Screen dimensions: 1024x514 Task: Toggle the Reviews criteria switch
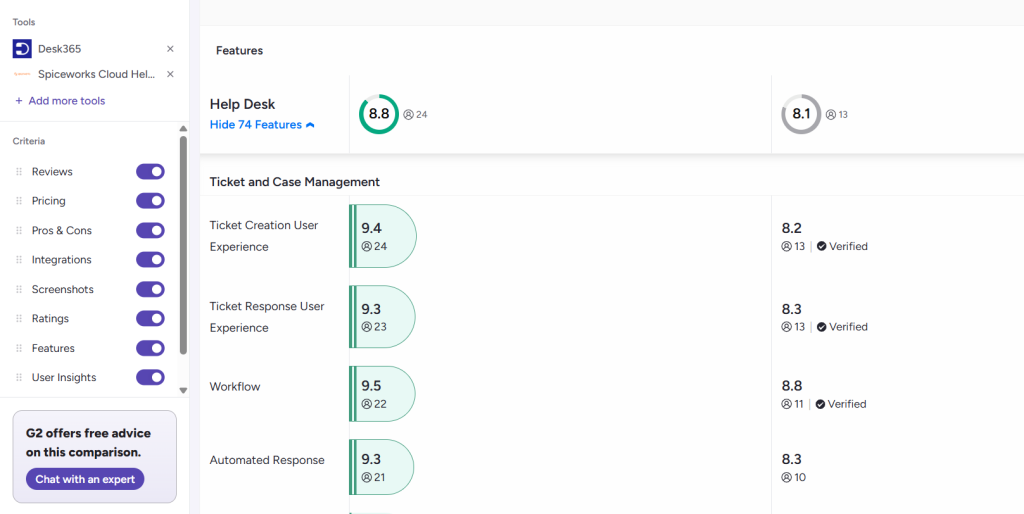150,172
